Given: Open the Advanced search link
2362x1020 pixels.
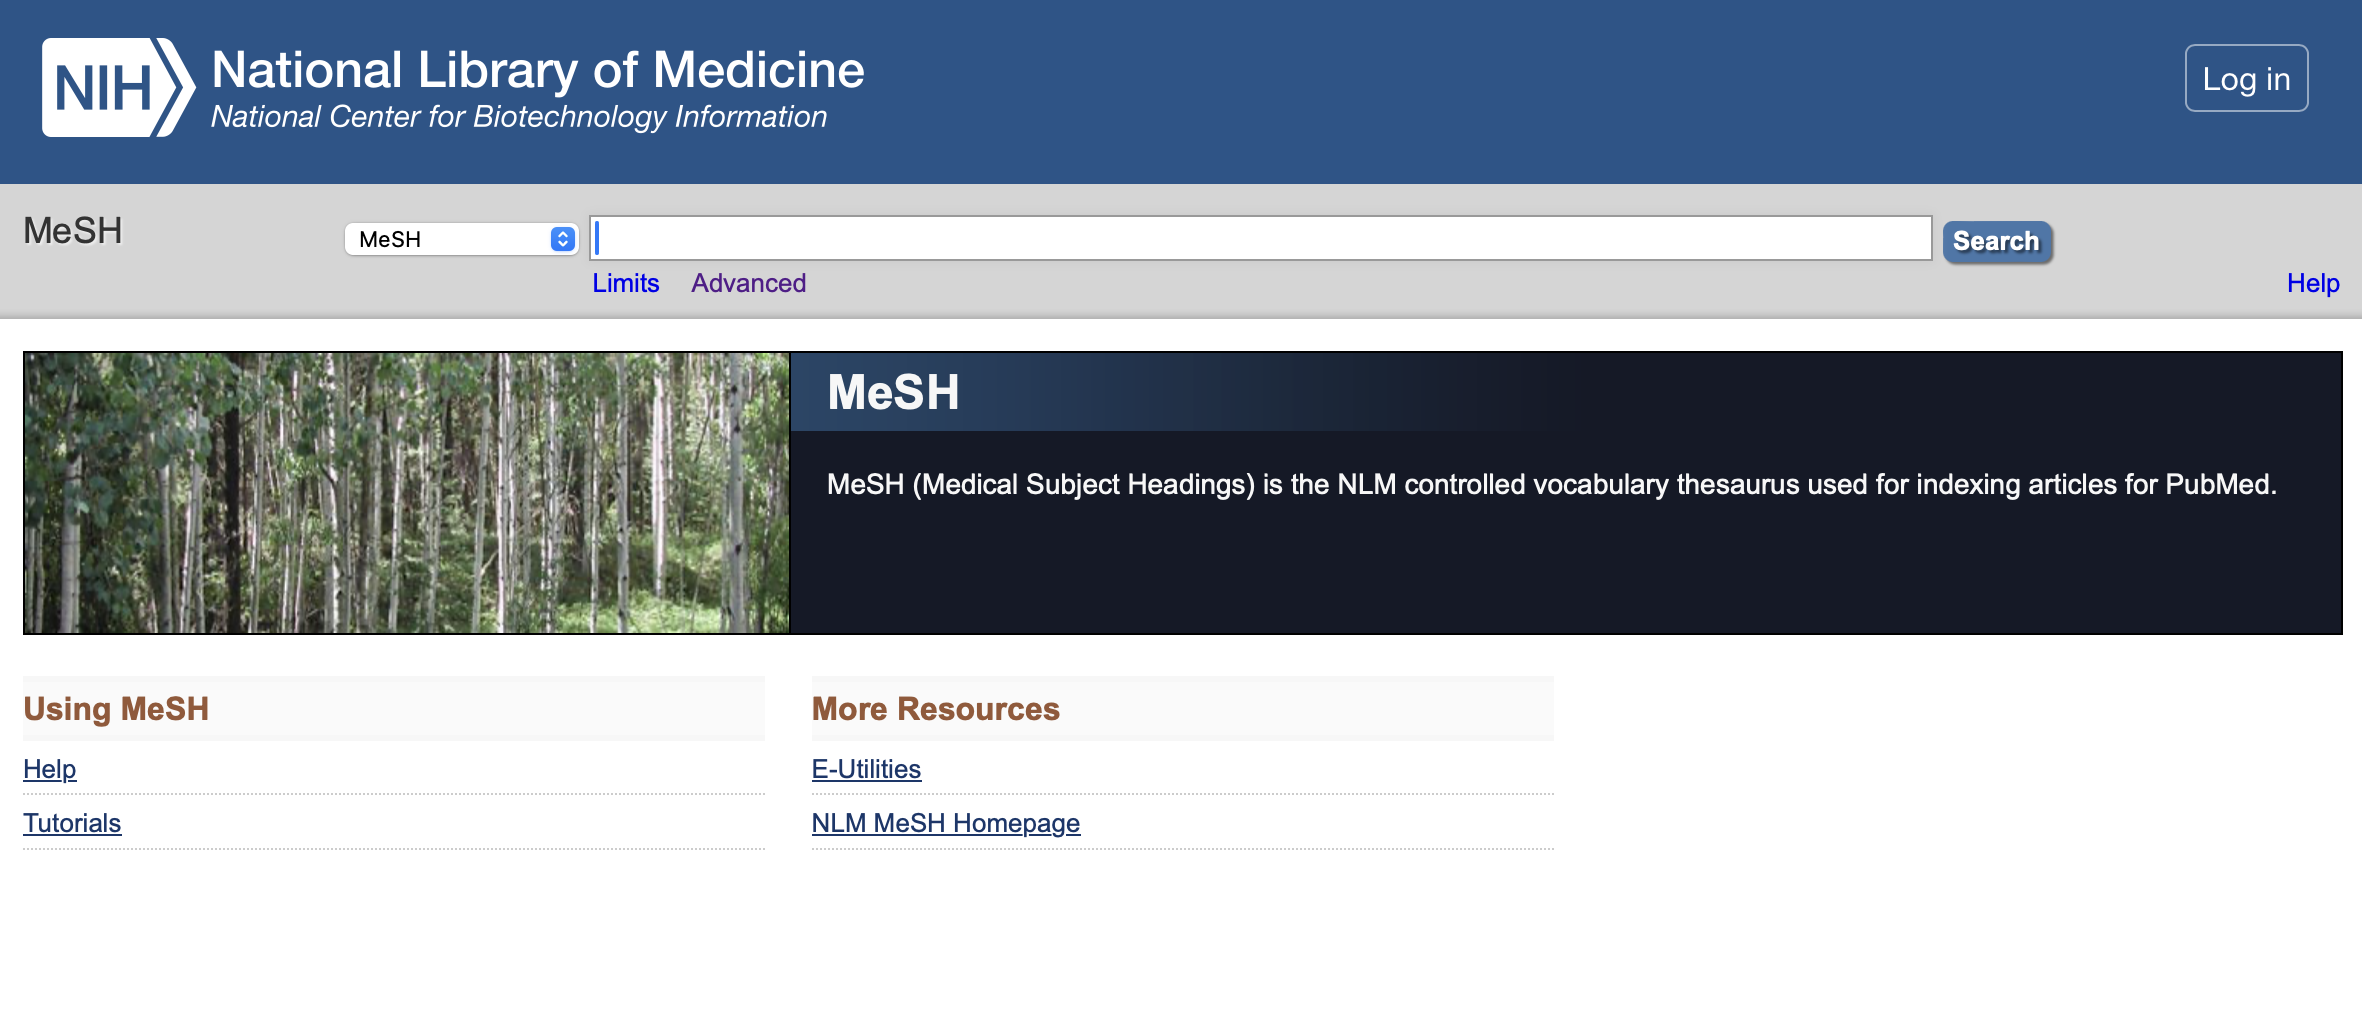Looking at the screenshot, I should point(748,283).
